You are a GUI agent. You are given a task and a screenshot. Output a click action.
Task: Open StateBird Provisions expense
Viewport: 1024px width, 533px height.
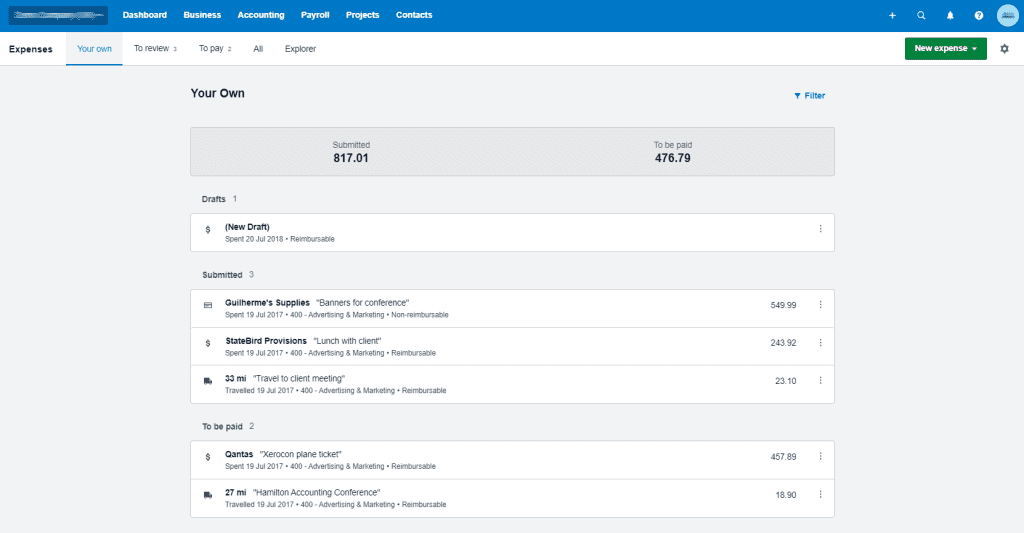click(x=512, y=346)
